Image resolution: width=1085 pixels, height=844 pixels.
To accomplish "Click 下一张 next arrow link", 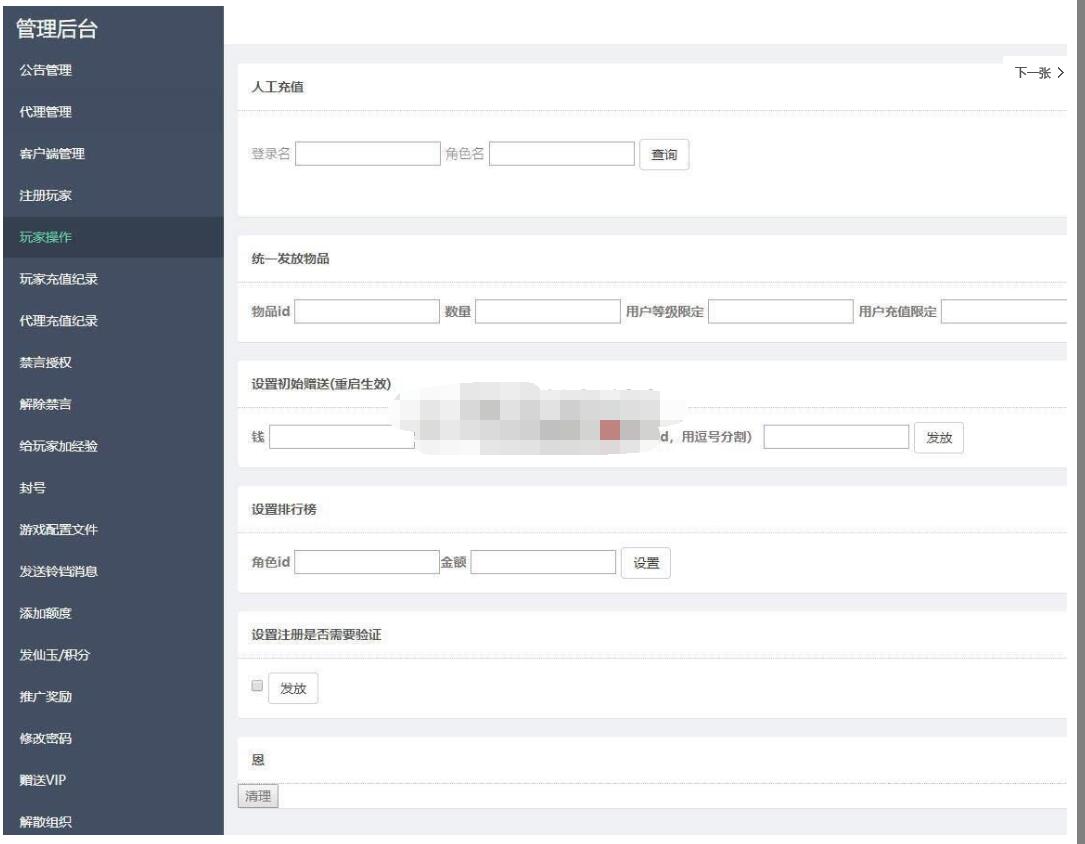I will 1039,73.
